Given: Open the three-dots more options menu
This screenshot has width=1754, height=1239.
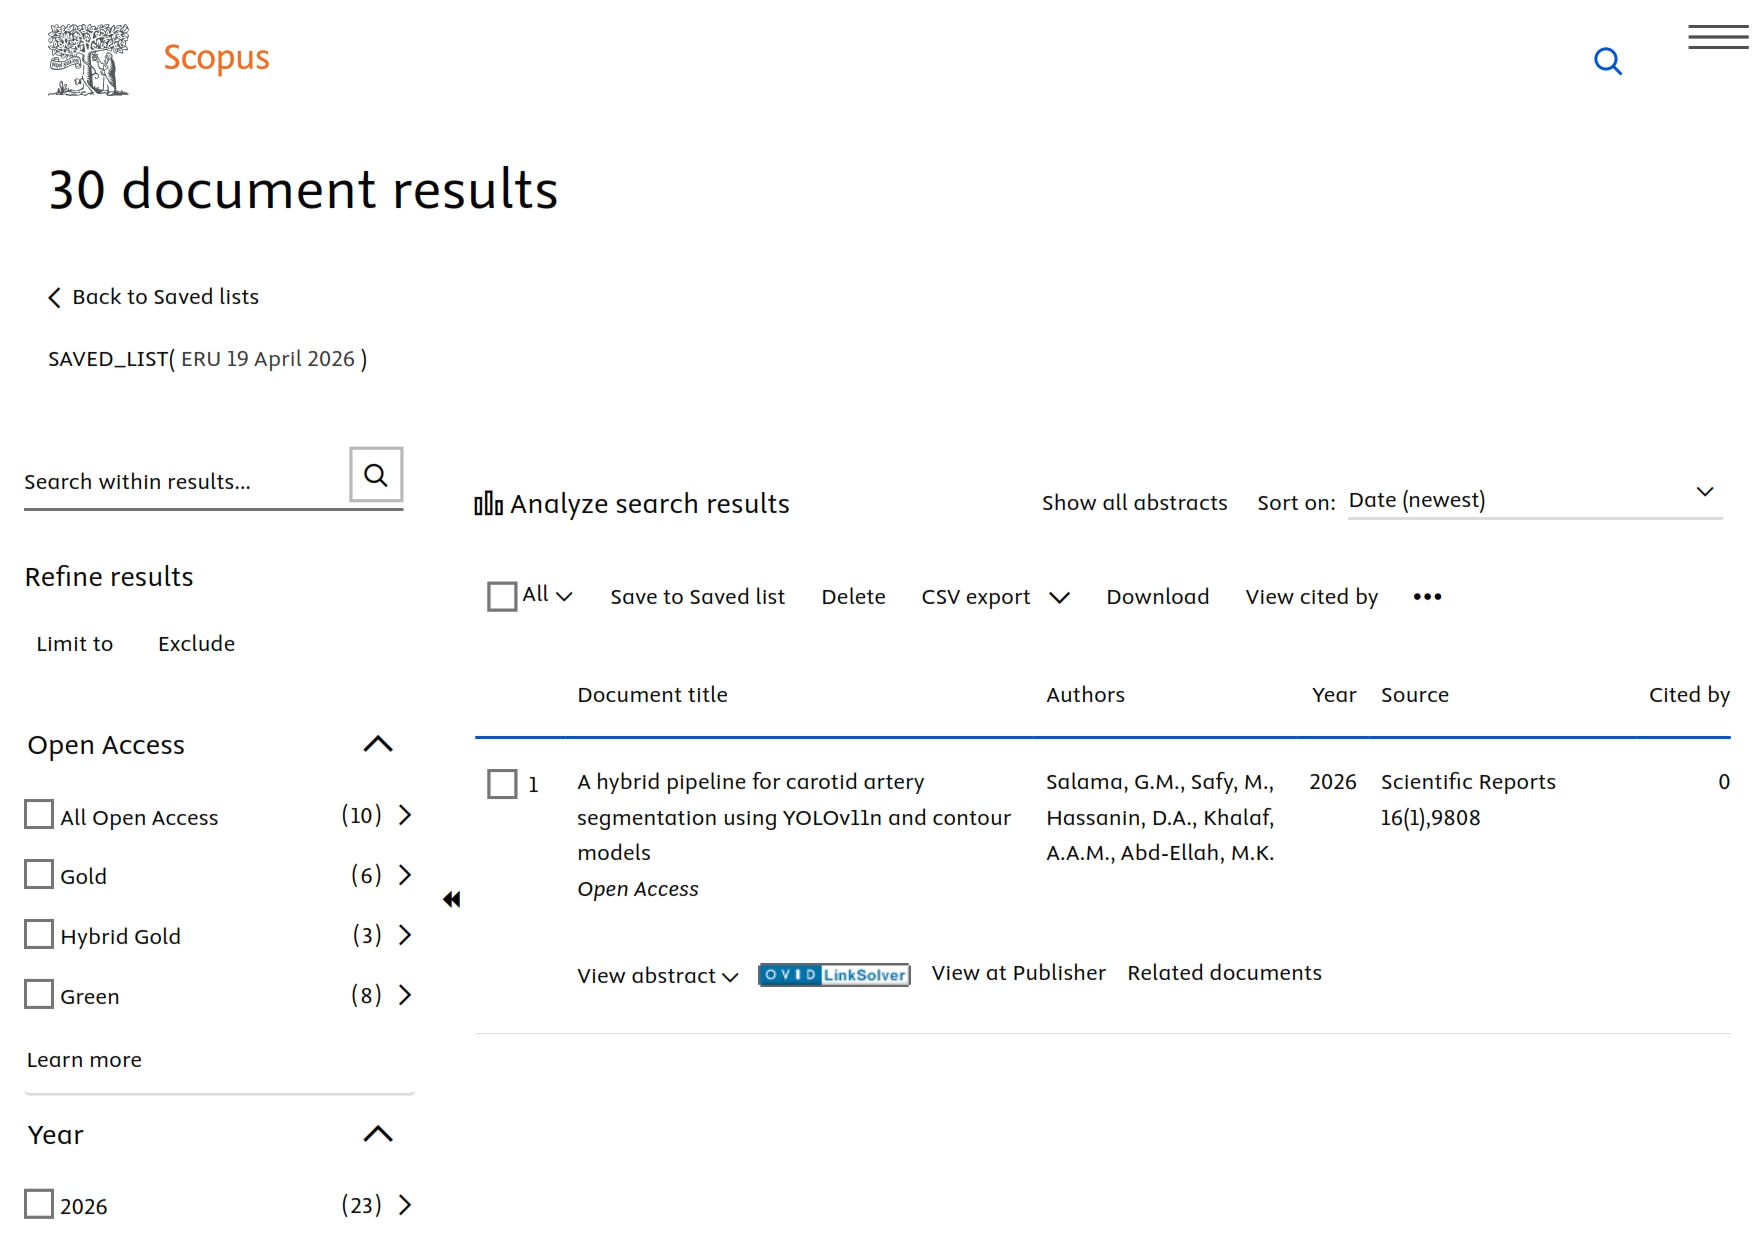Looking at the screenshot, I should pos(1427,597).
